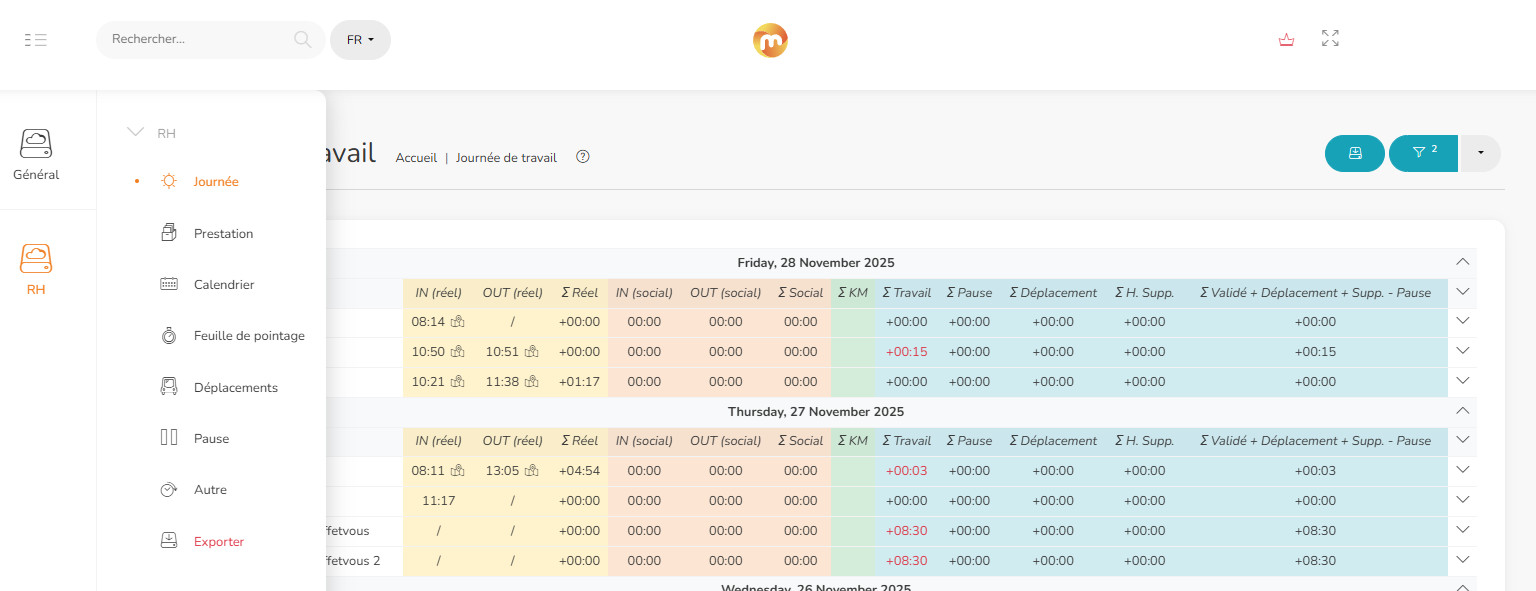
Task: Collapse the Thursday, 27 November 2025 section
Action: (1463, 411)
